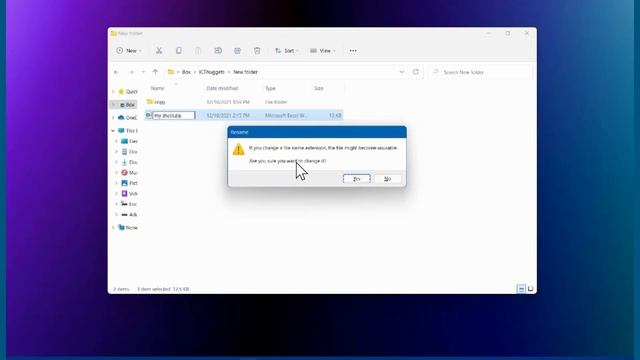Screen dimensions: 640x360
Task: Open the View dropdown
Action: click(322, 51)
